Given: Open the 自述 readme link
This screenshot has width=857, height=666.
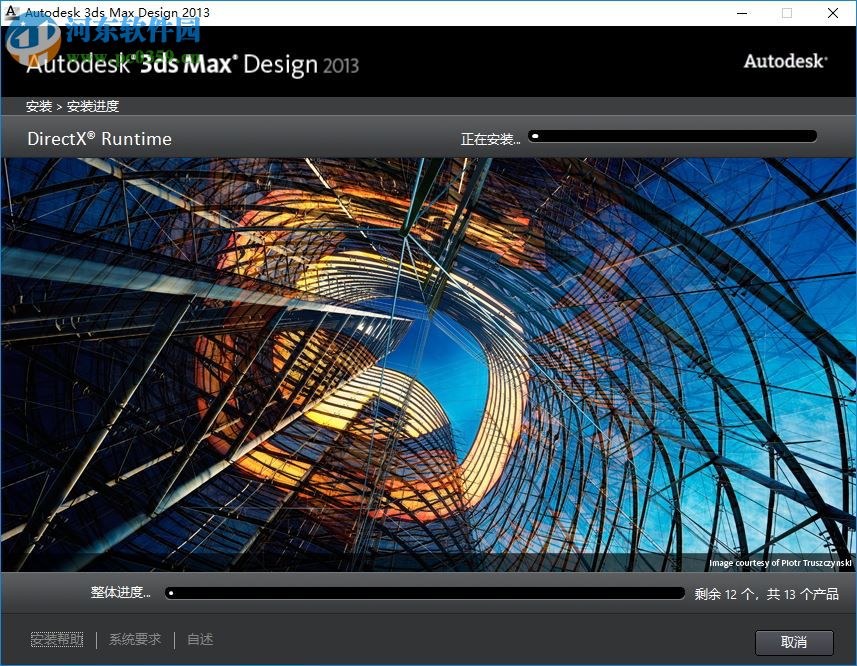Looking at the screenshot, I should pyautogui.click(x=199, y=638).
